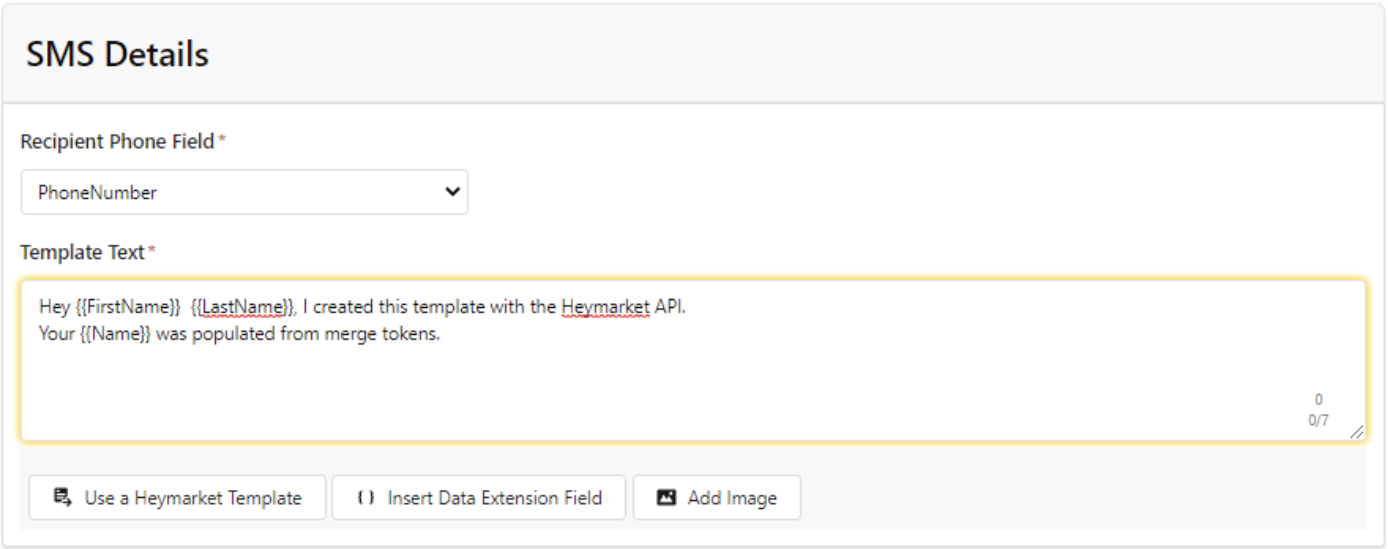Click the chevron arrow on the PhoneNumber select
The image size is (1388, 549).
[451, 192]
